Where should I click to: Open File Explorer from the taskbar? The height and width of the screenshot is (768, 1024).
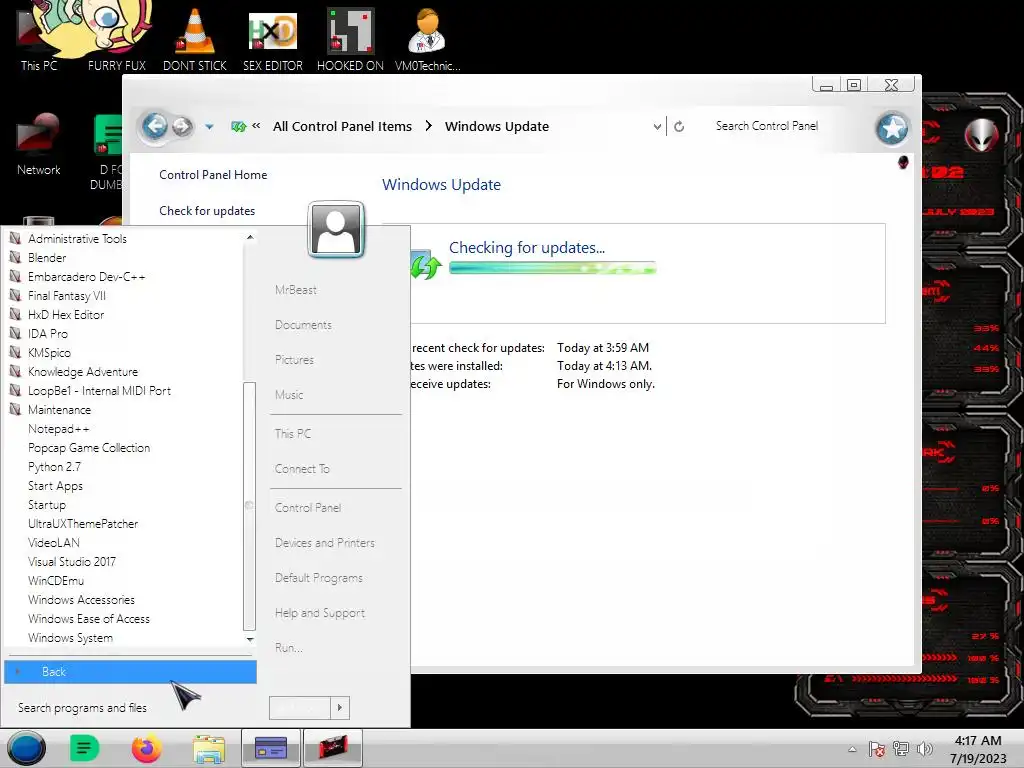point(209,749)
